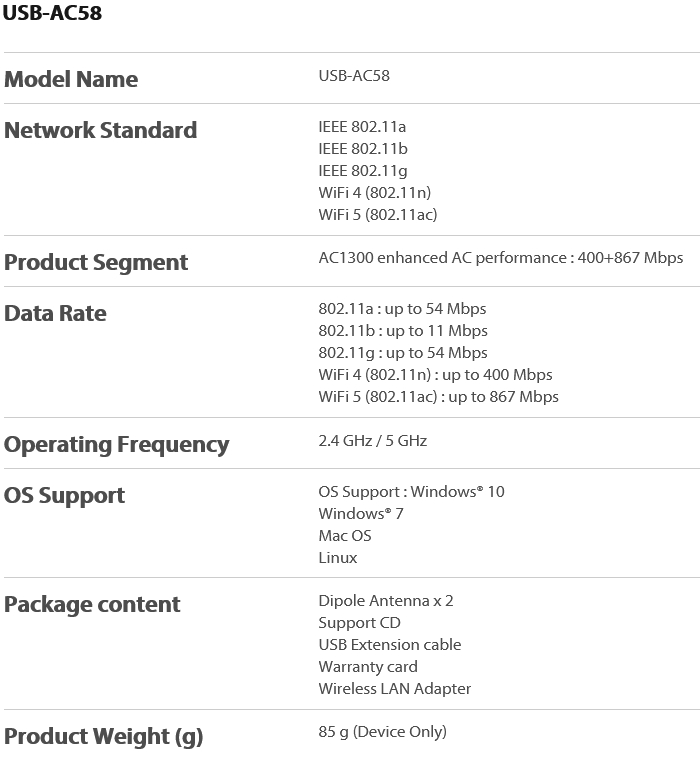Click the Product Weight (g) row label

[104, 736]
